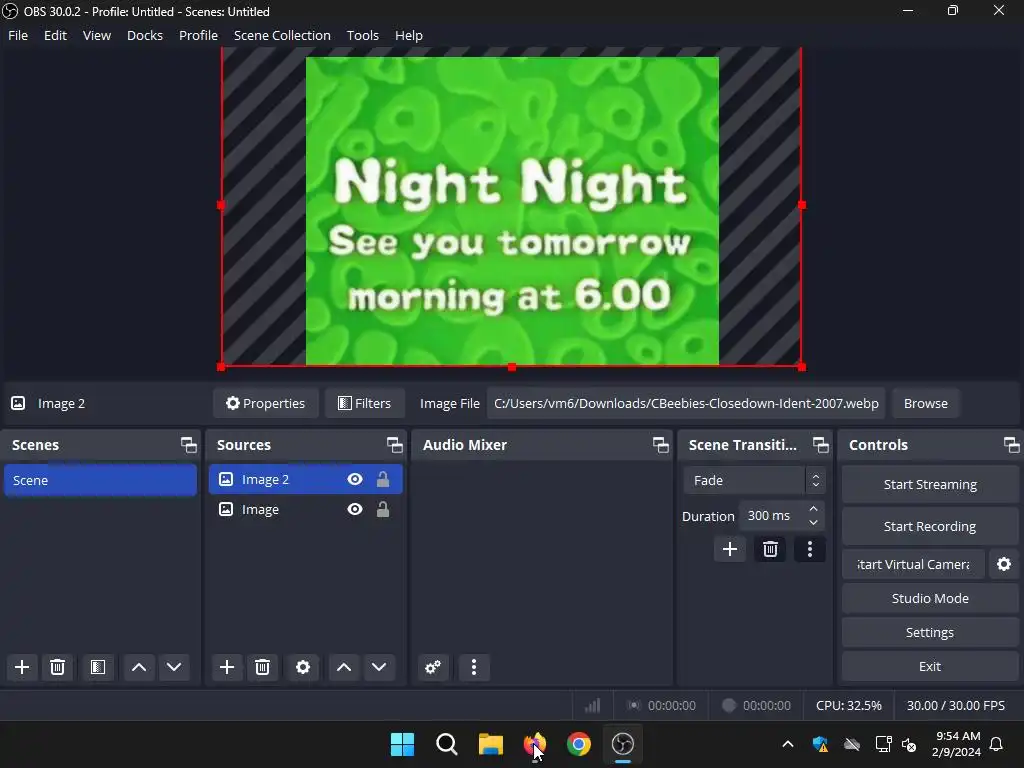Add a scene transition with plus
The image size is (1024, 768).
click(730, 549)
